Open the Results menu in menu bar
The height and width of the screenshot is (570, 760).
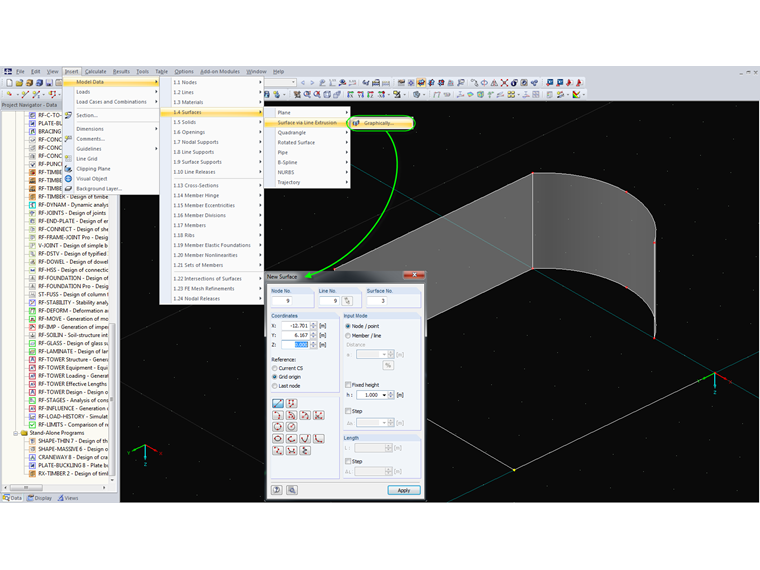point(121,71)
